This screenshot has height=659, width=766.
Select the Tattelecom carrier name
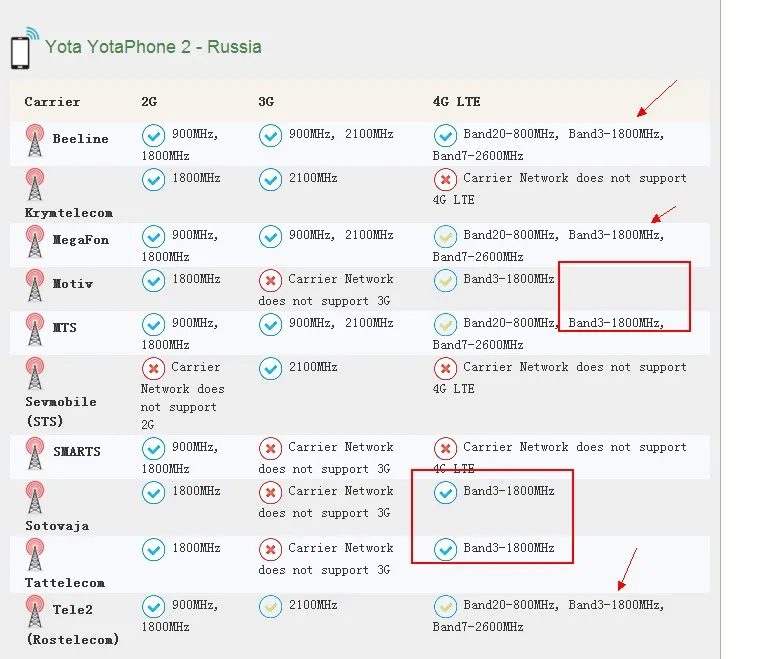65,583
